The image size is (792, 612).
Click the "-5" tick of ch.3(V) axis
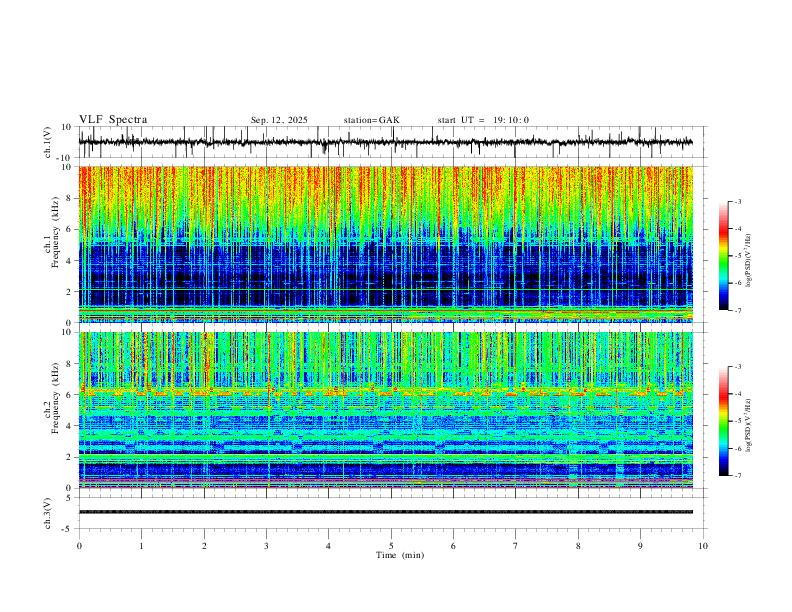[x=68, y=529]
